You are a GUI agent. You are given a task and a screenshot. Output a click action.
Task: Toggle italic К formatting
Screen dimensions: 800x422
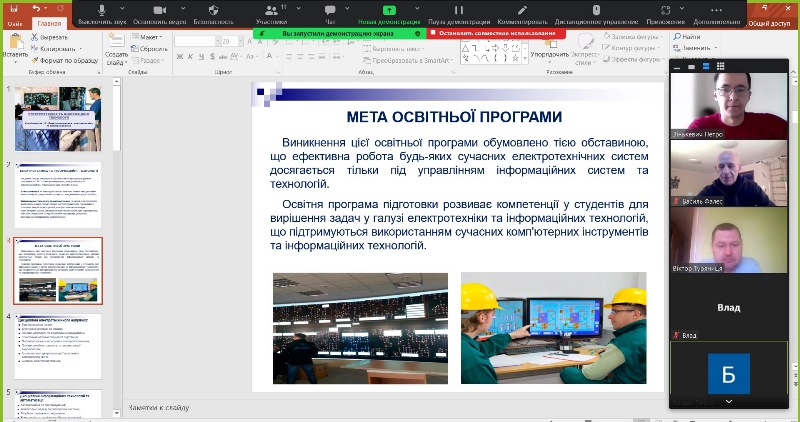point(190,57)
